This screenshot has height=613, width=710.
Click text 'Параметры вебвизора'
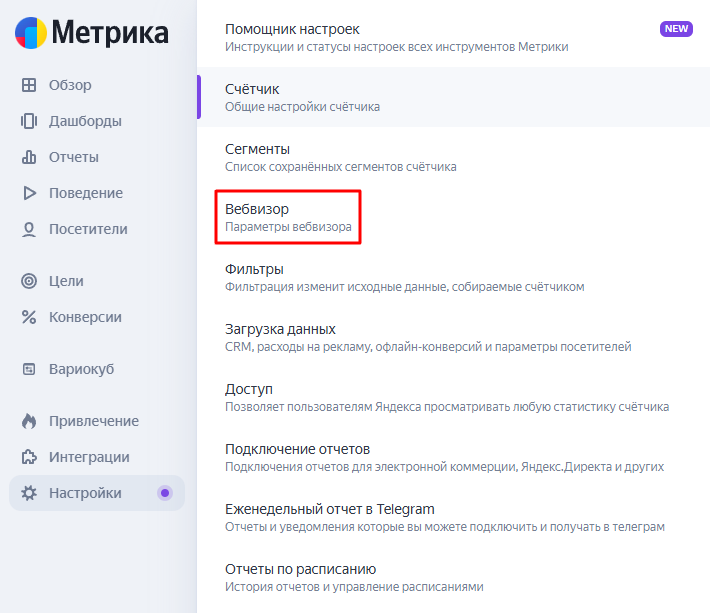tap(288, 227)
